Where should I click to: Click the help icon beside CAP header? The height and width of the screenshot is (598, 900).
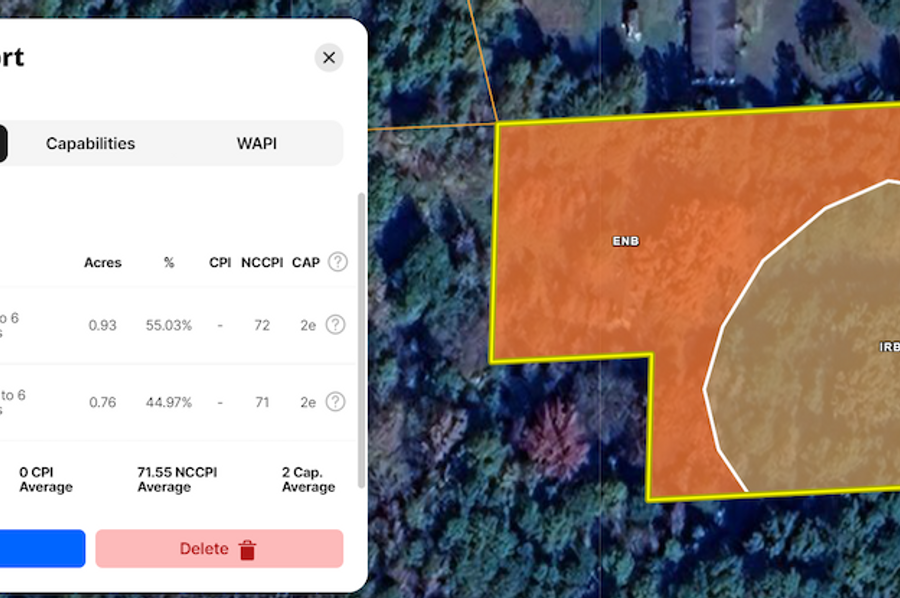338,262
